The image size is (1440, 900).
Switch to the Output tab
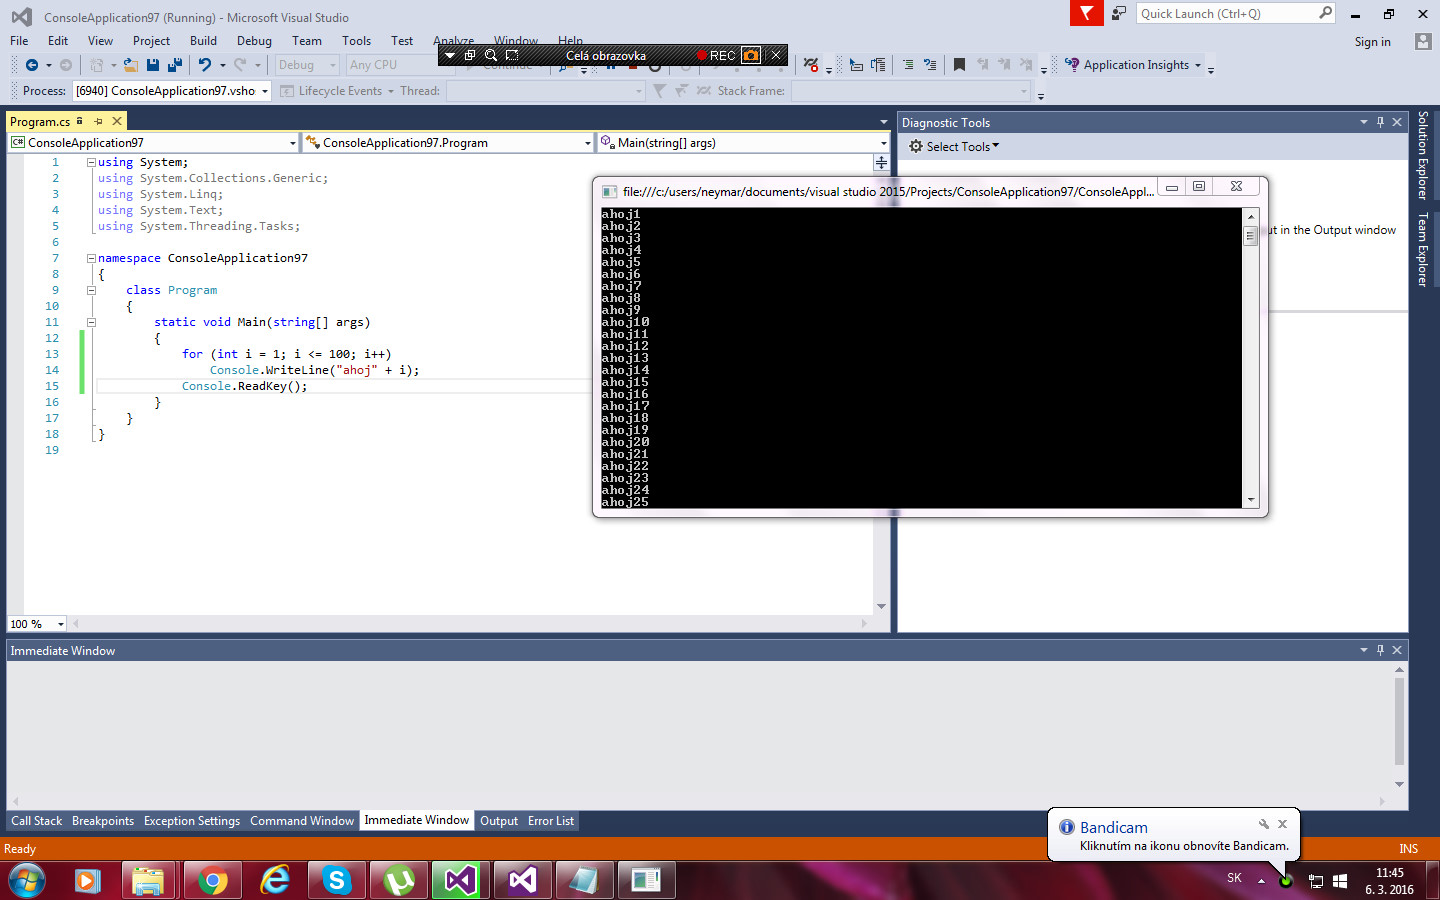coord(498,821)
